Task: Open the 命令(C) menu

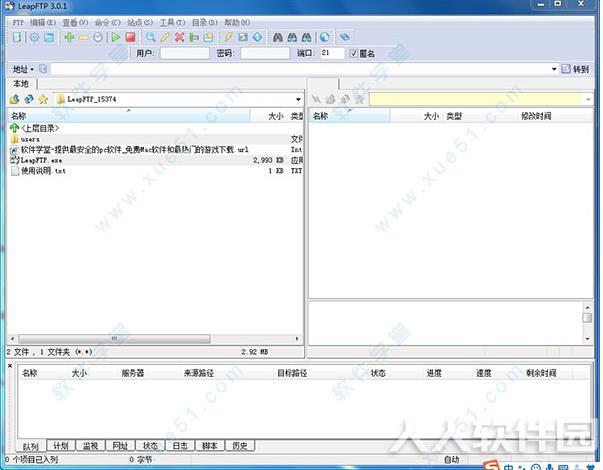Action: [x=107, y=22]
